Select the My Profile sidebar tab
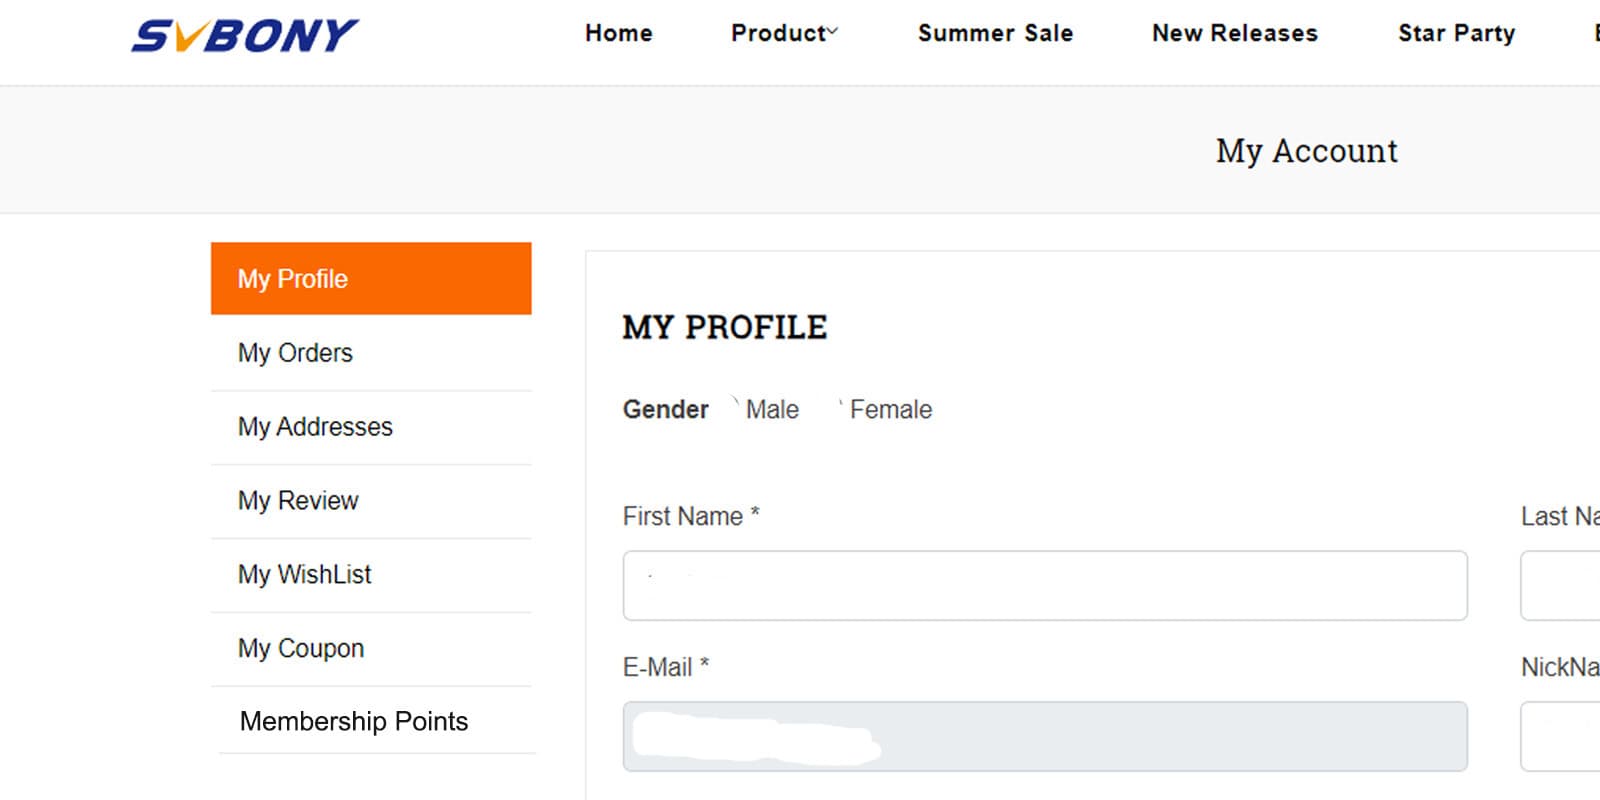1600x800 pixels. point(371,279)
